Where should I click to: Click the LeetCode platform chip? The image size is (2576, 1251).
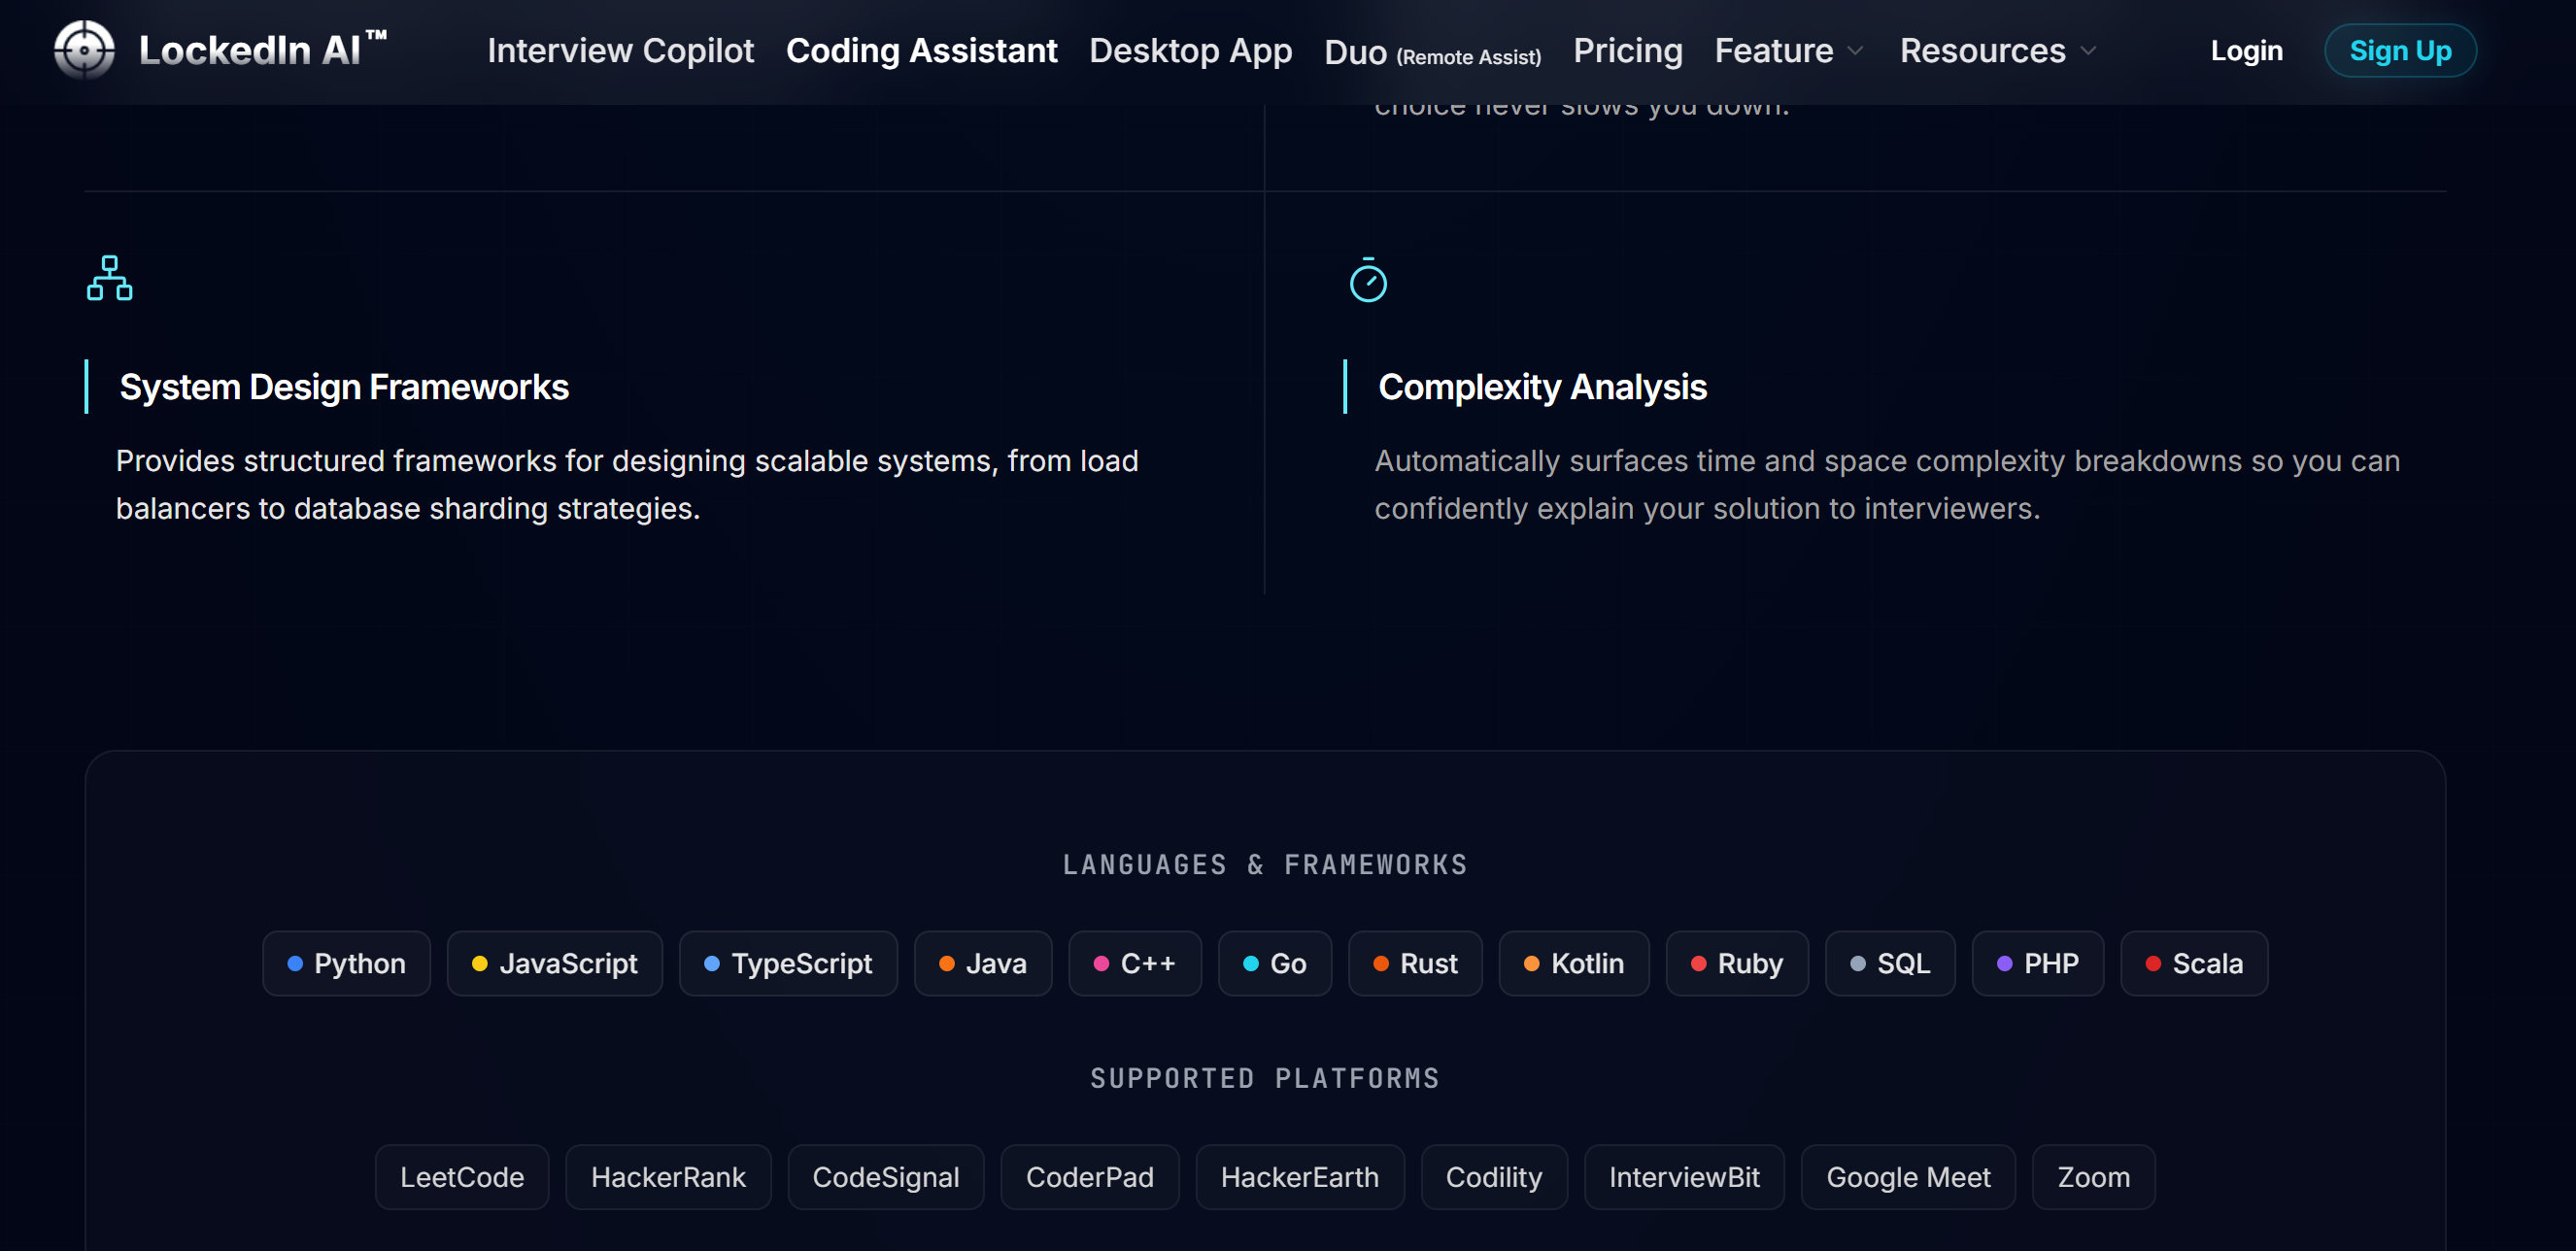pos(462,1177)
